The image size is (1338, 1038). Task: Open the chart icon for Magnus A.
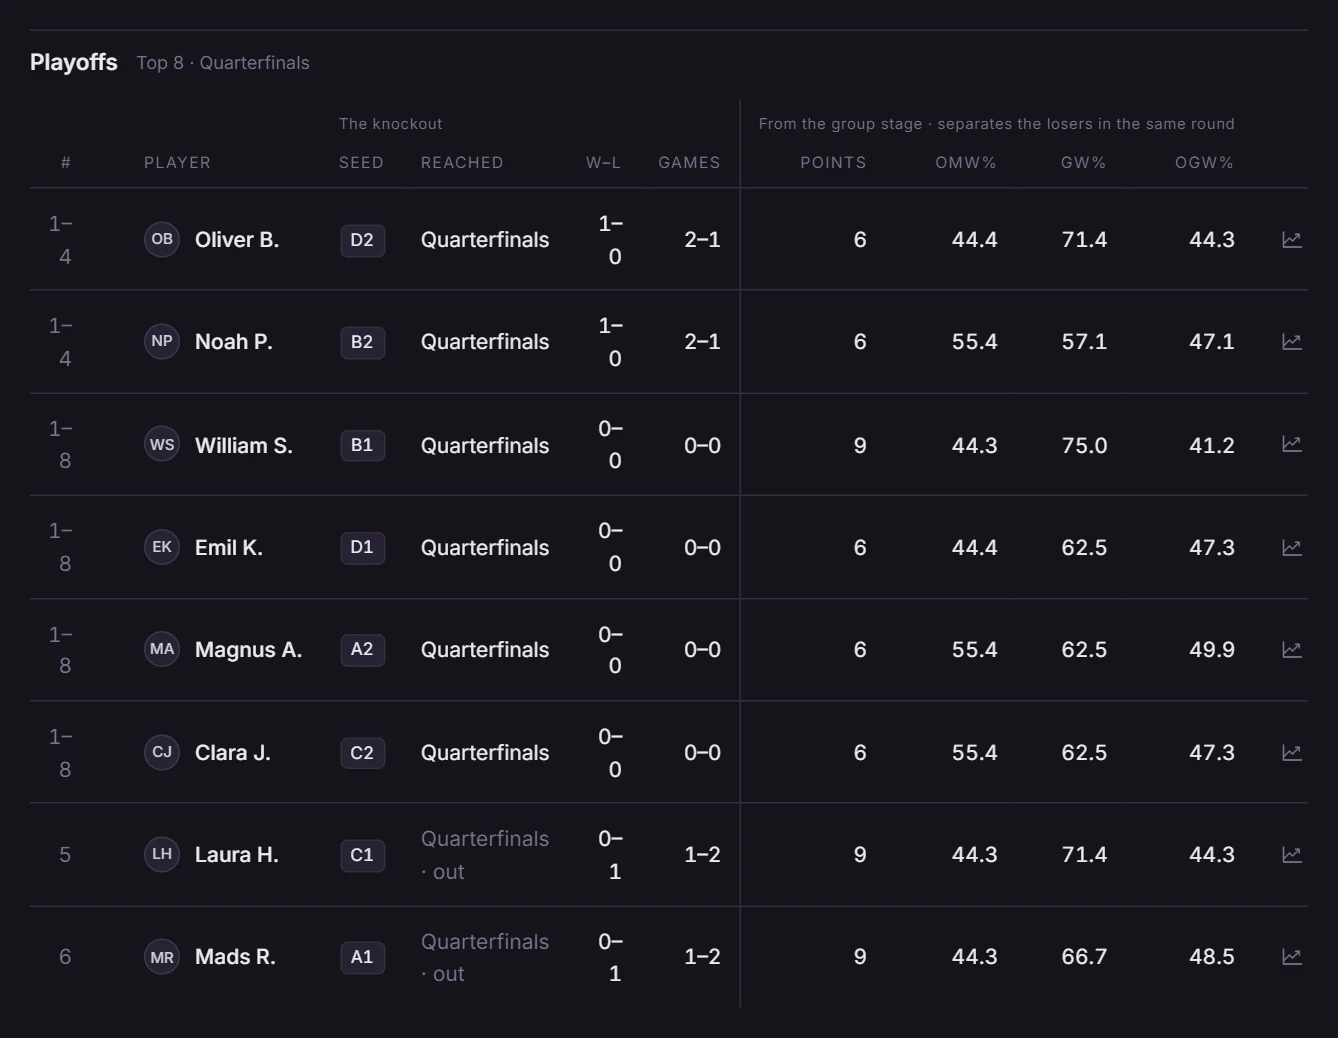pos(1291,650)
